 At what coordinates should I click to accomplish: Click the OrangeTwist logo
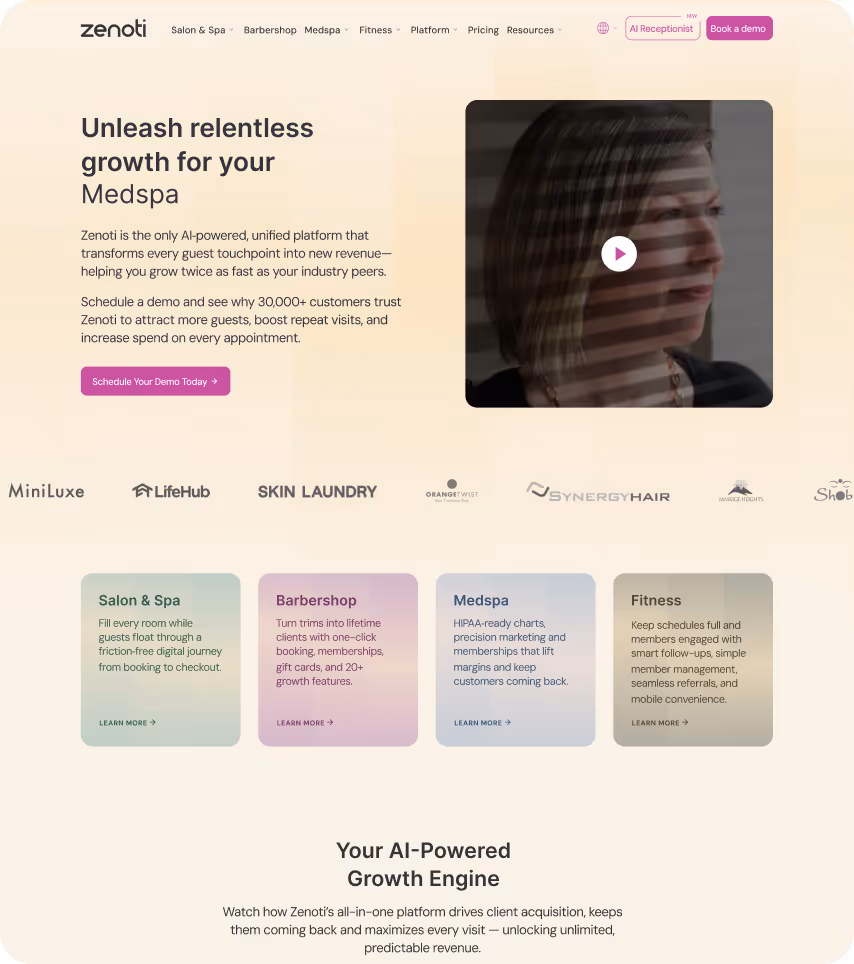coord(452,491)
